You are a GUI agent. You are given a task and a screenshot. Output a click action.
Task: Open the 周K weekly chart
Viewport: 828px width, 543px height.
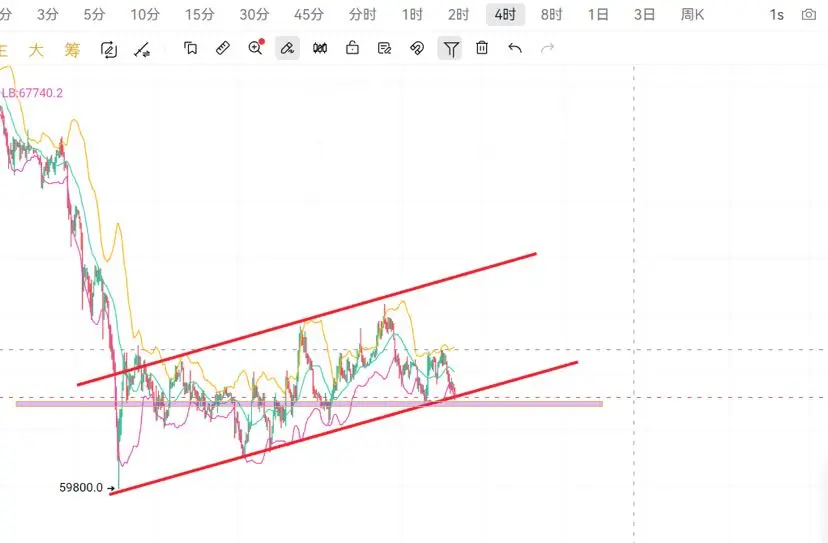[x=692, y=15]
